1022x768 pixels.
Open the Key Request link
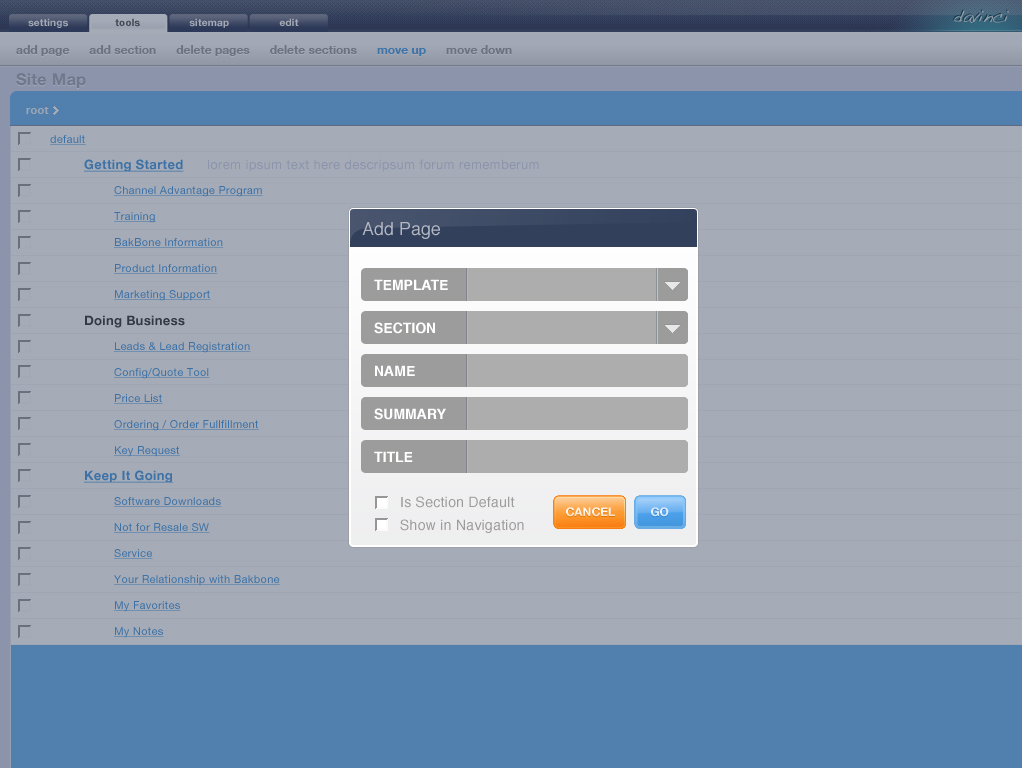[x=146, y=450]
